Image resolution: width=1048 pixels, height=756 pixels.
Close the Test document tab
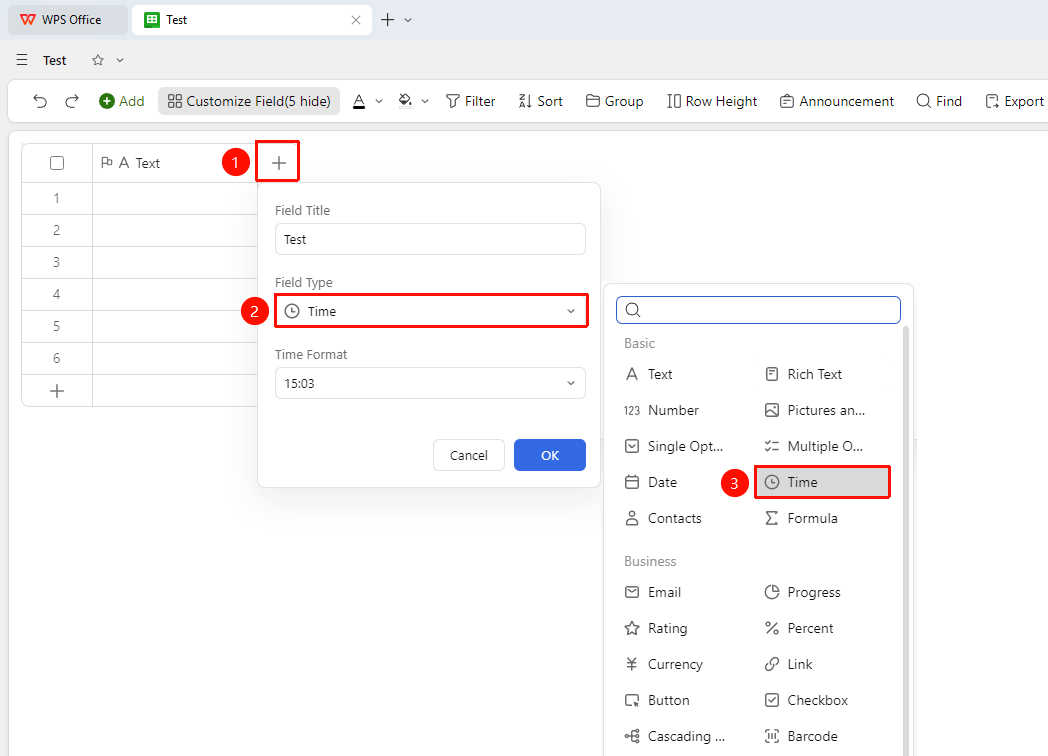356,20
